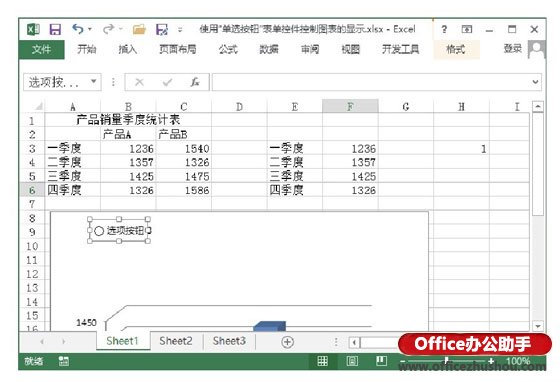Image resolution: width=560 pixels, height=382 pixels.
Task: Click the Select All corner triangle
Action: 39,106
